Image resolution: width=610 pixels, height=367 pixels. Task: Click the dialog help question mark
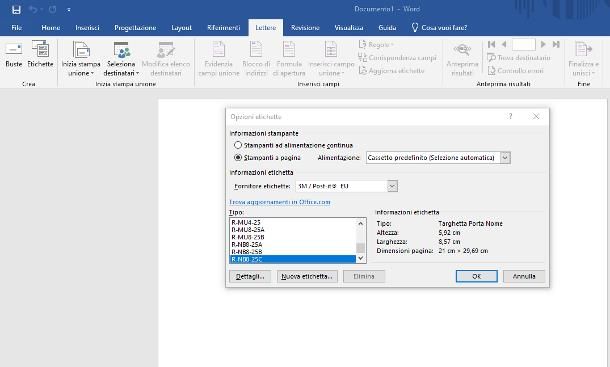coord(510,116)
